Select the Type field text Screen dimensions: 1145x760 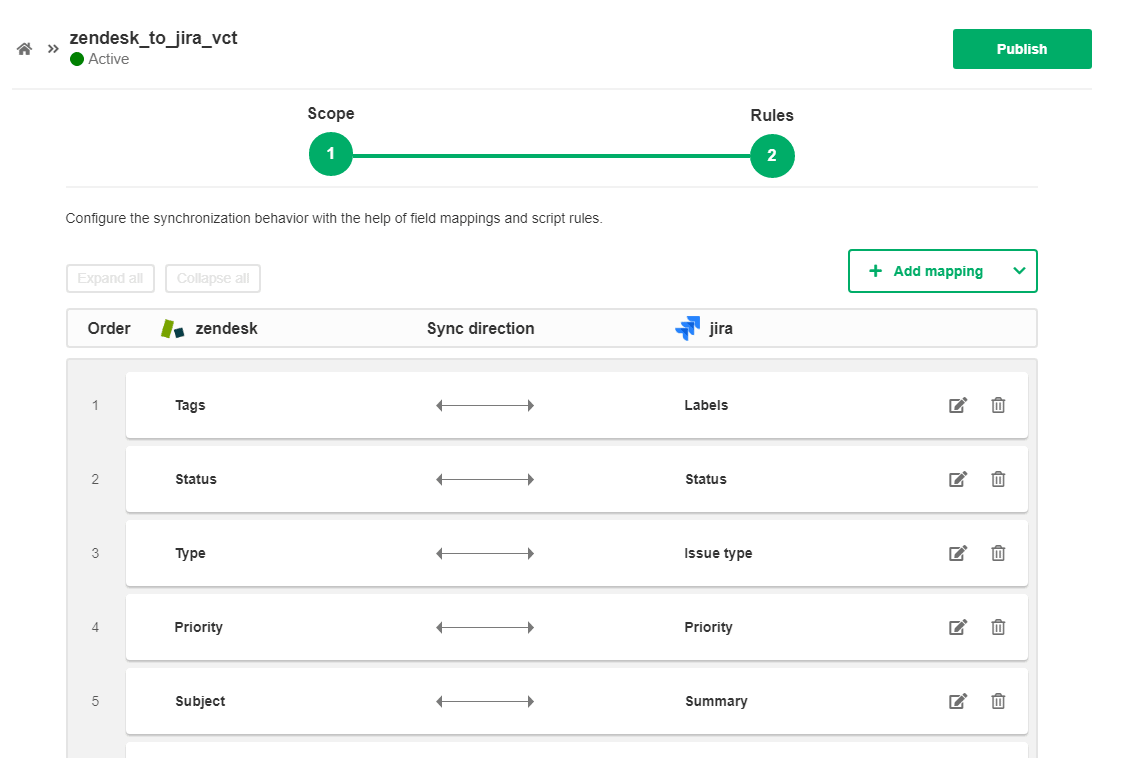tap(190, 553)
